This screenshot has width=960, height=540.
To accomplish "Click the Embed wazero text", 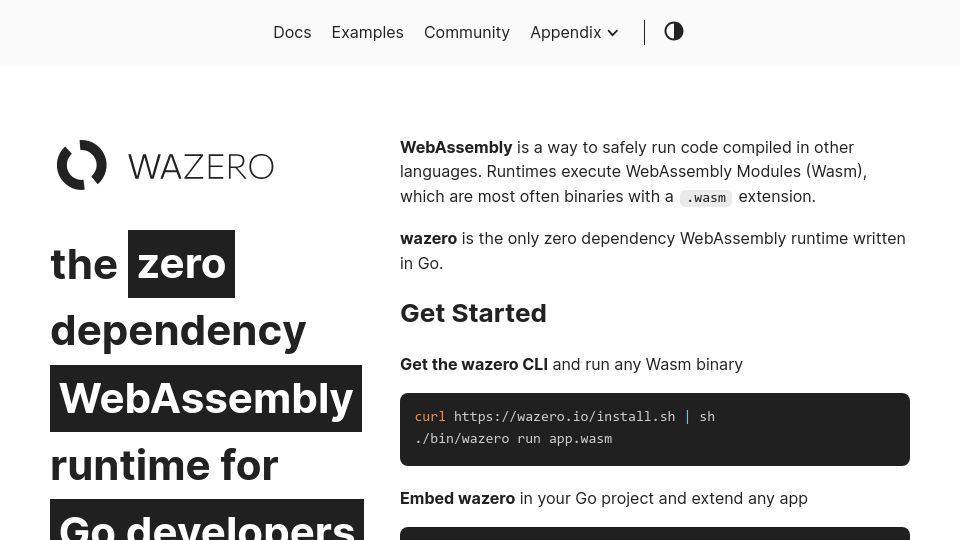I will (457, 498).
